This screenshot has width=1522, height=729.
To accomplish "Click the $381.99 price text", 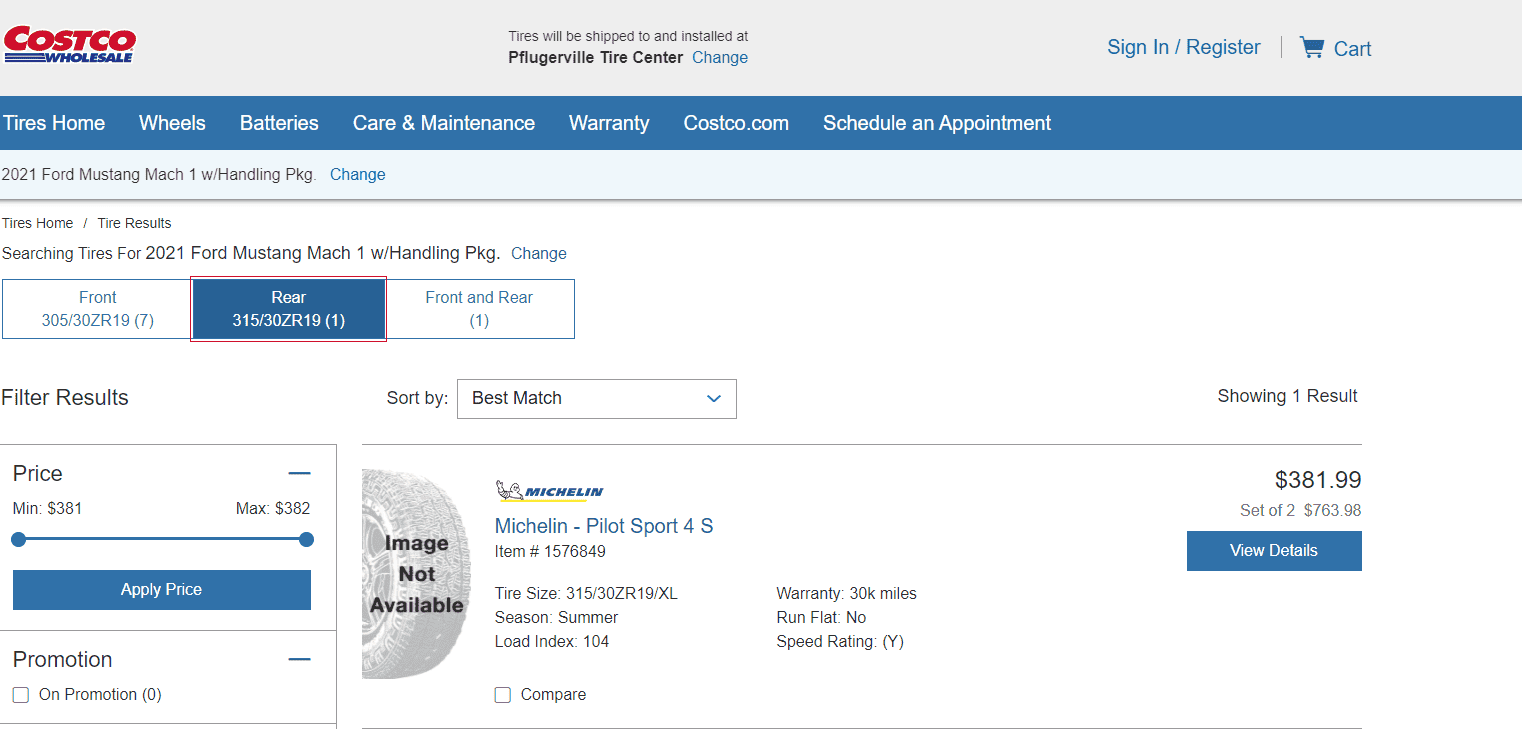I will (x=1318, y=480).
